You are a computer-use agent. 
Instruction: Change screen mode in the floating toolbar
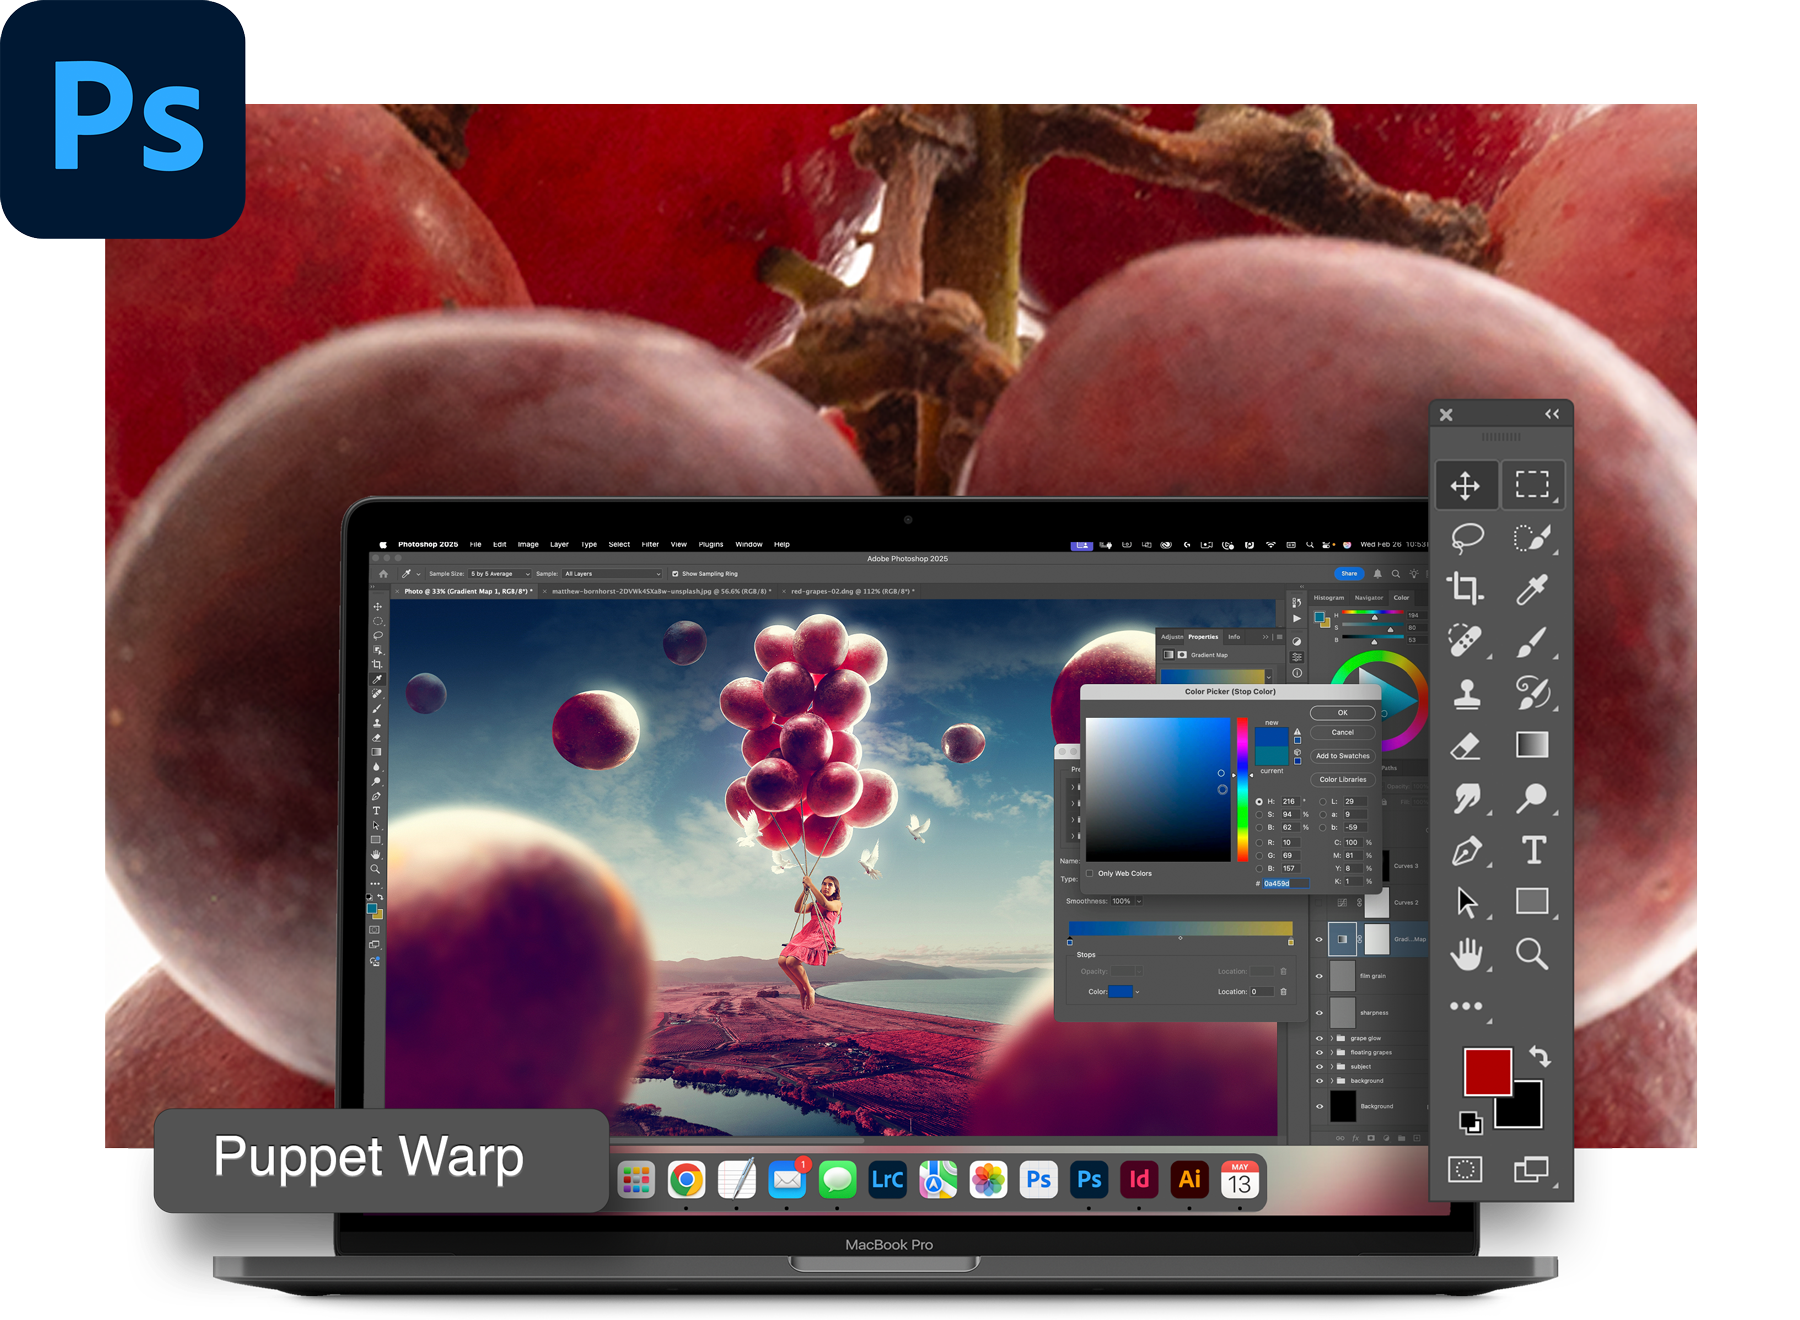click(x=1531, y=1169)
